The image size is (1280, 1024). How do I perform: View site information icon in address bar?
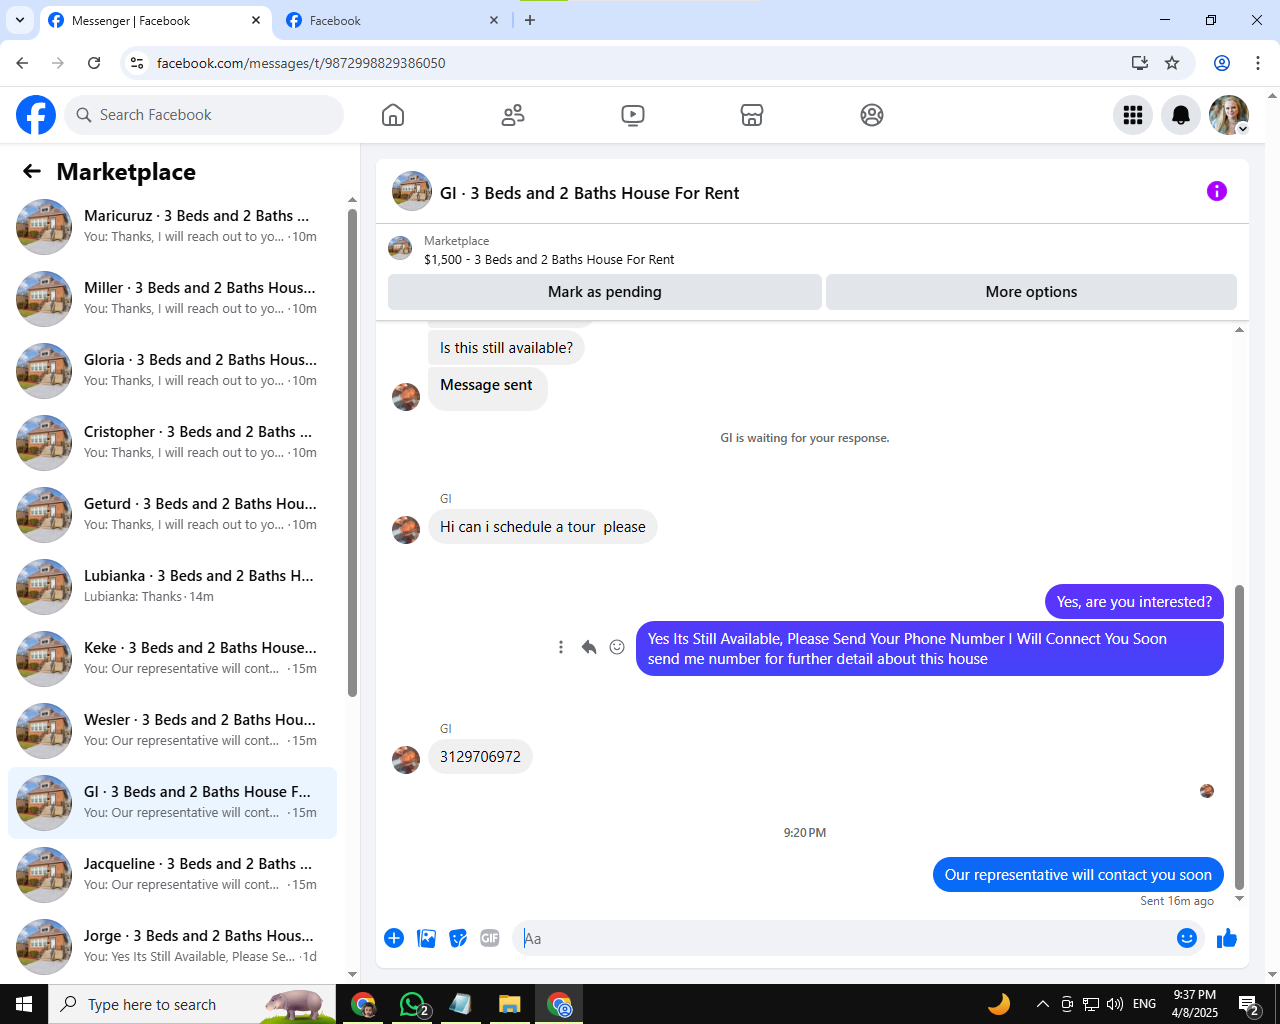coord(138,63)
